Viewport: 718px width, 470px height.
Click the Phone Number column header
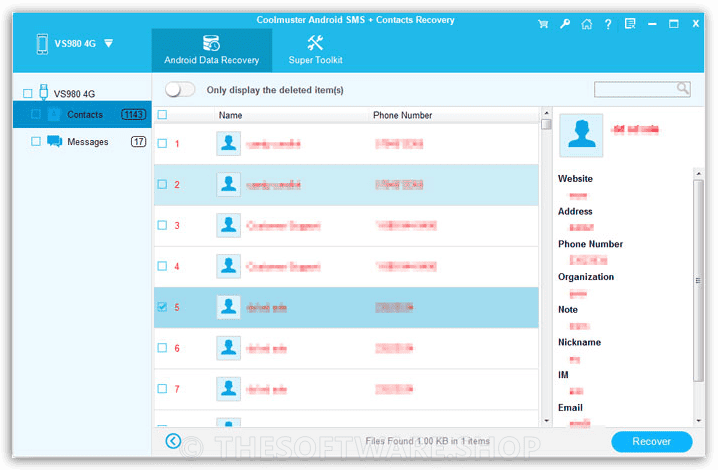(x=403, y=115)
